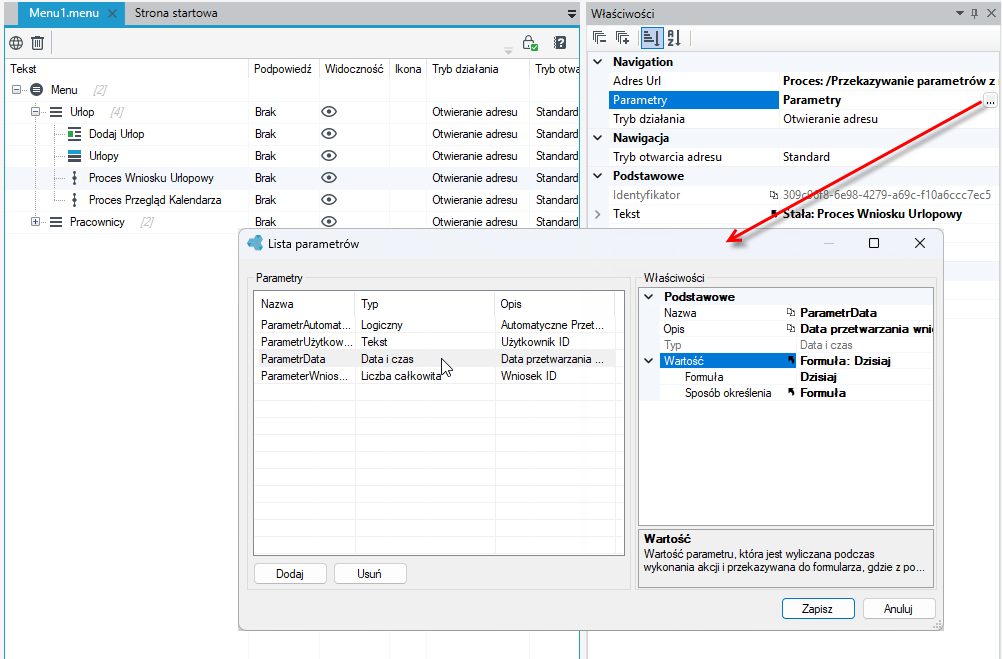
Task: Click the copy icon next to Identyfikator
Action: pos(774,195)
